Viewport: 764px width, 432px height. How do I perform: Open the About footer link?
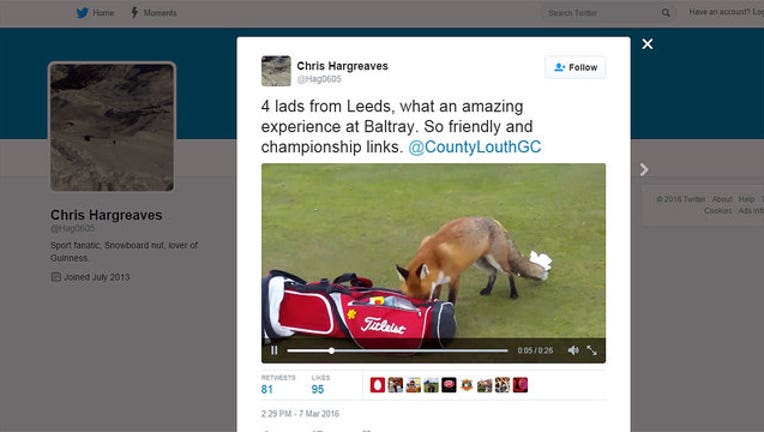pyautogui.click(x=722, y=199)
